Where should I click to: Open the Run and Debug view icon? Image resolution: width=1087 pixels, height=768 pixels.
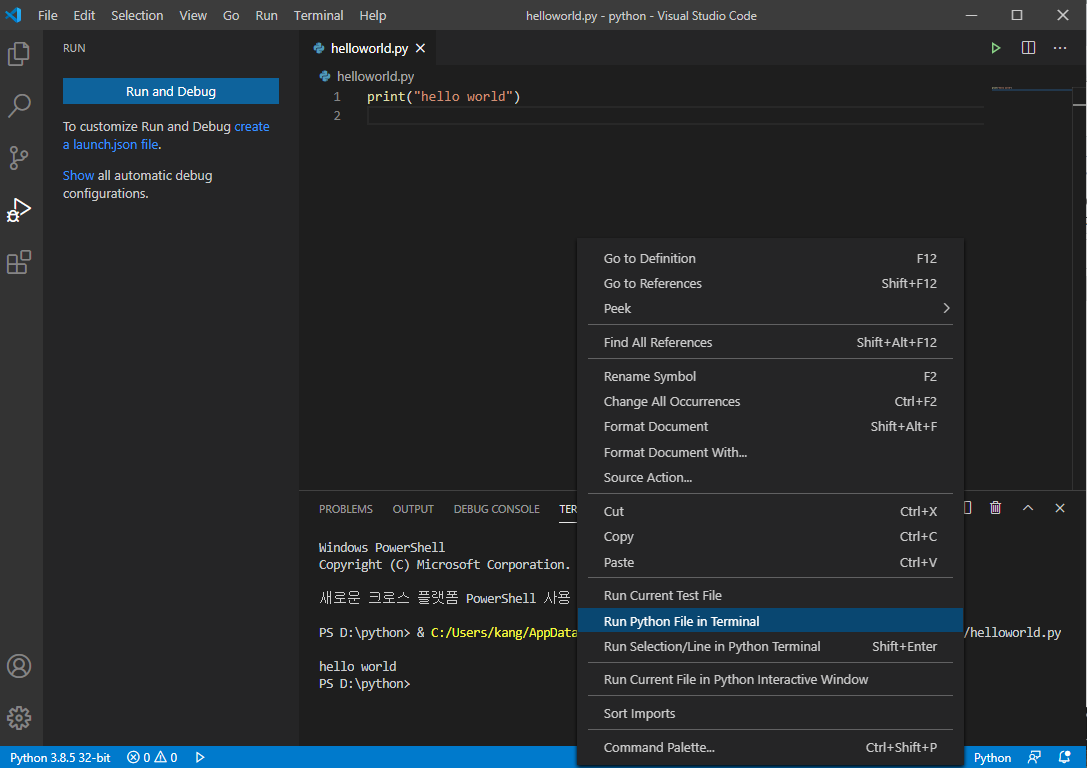(x=19, y=209)
